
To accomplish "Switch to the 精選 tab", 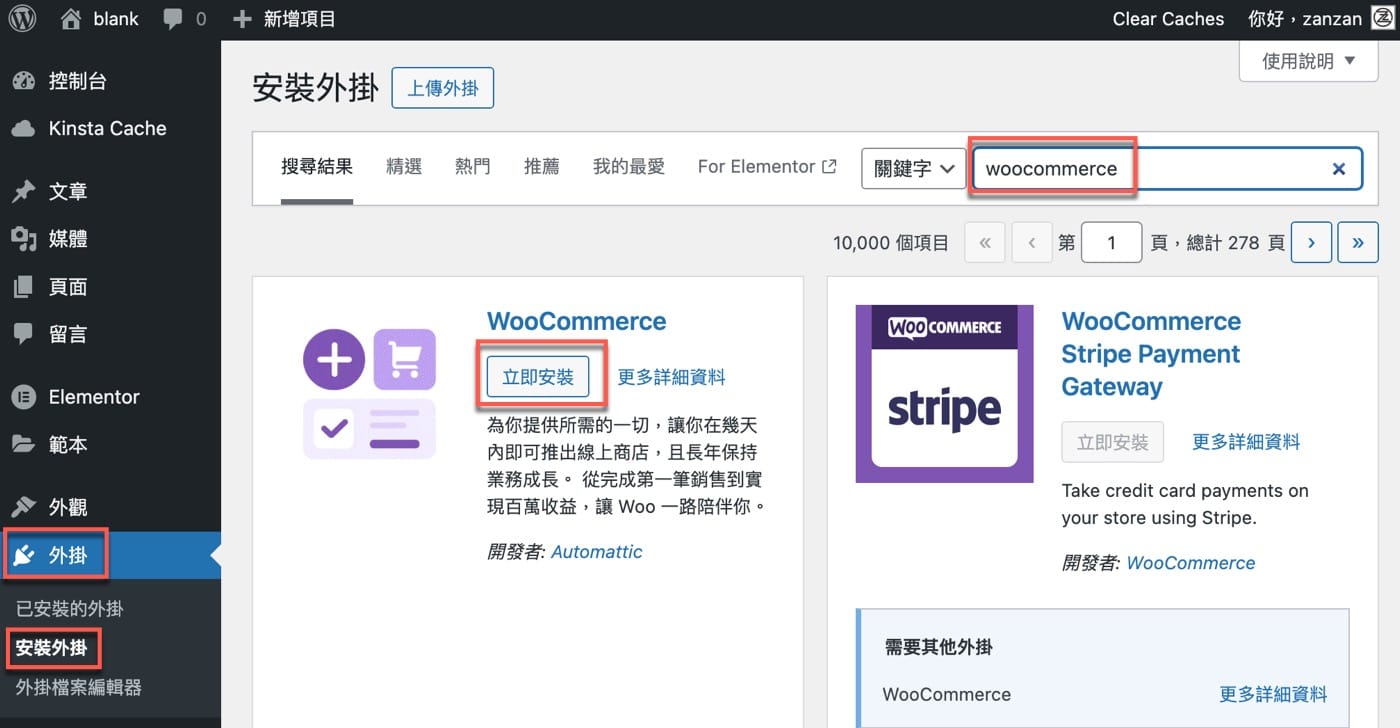I will [x=404, y=167].
